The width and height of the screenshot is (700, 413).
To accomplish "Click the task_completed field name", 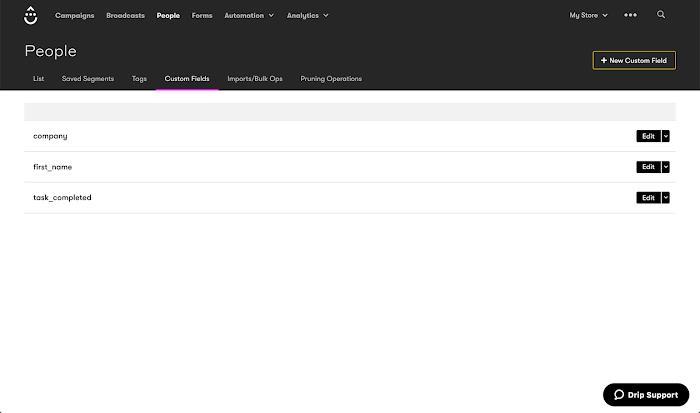I will click(x=62, y=197).
